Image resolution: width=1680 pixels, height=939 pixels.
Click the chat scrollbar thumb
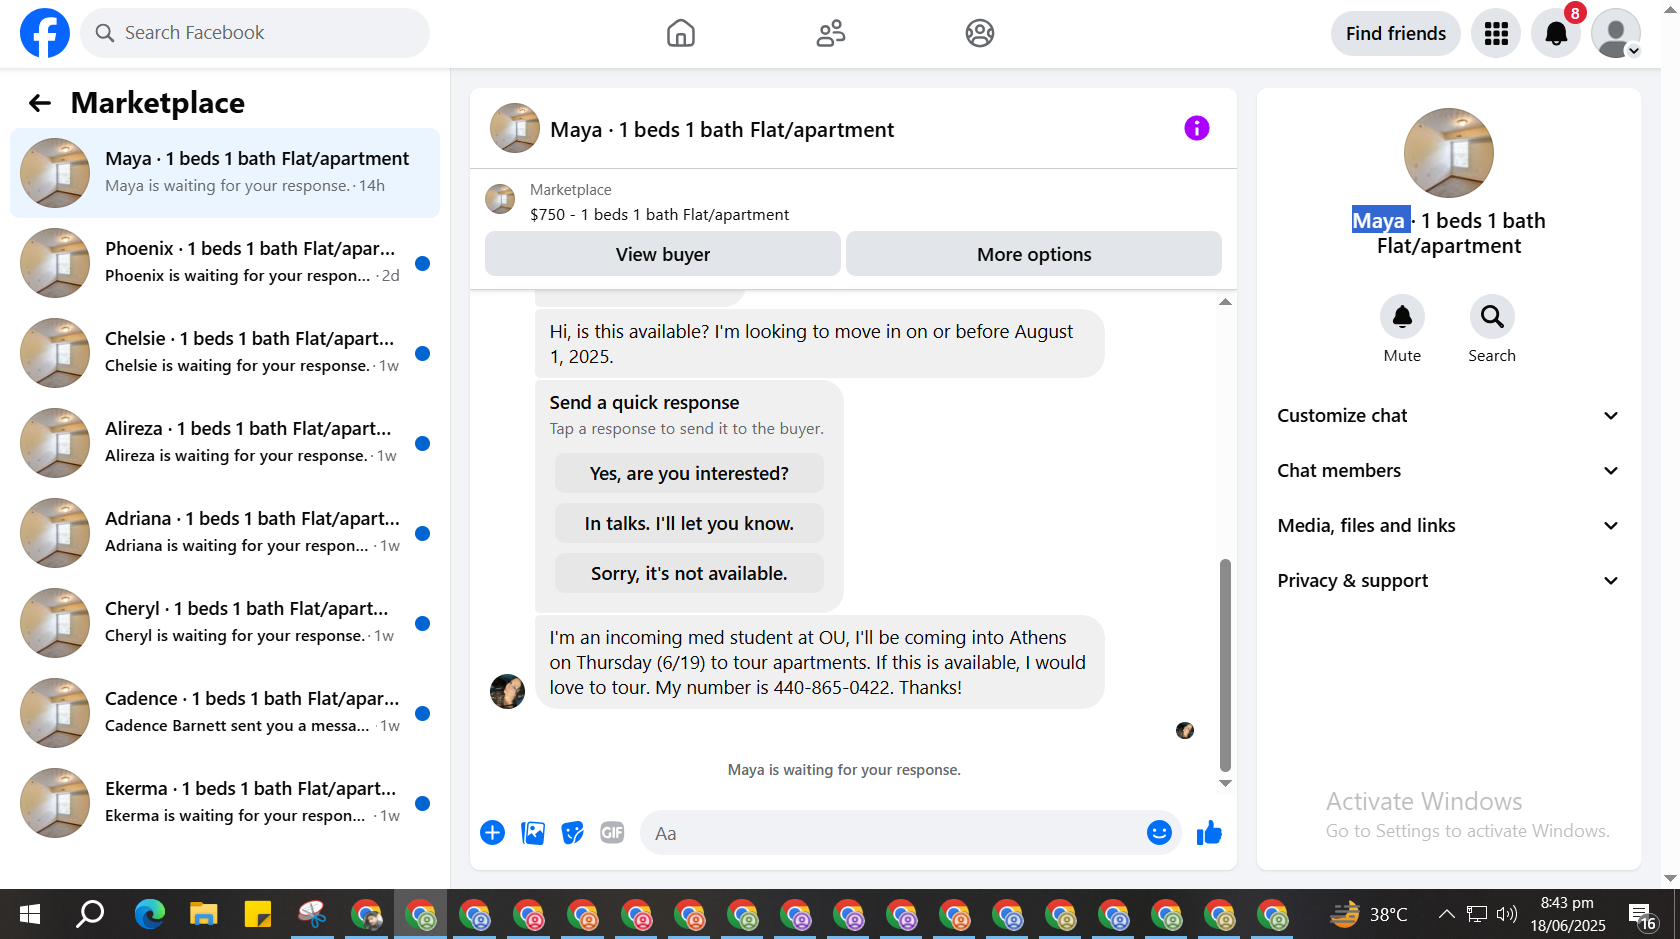pos(1225,665)
